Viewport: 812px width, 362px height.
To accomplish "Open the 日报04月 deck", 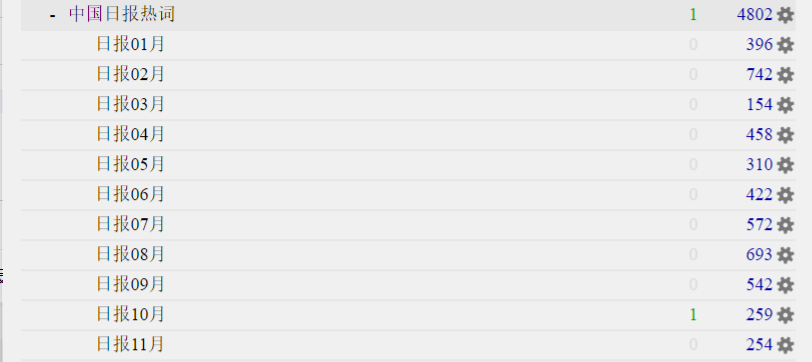I will point(130,135).
